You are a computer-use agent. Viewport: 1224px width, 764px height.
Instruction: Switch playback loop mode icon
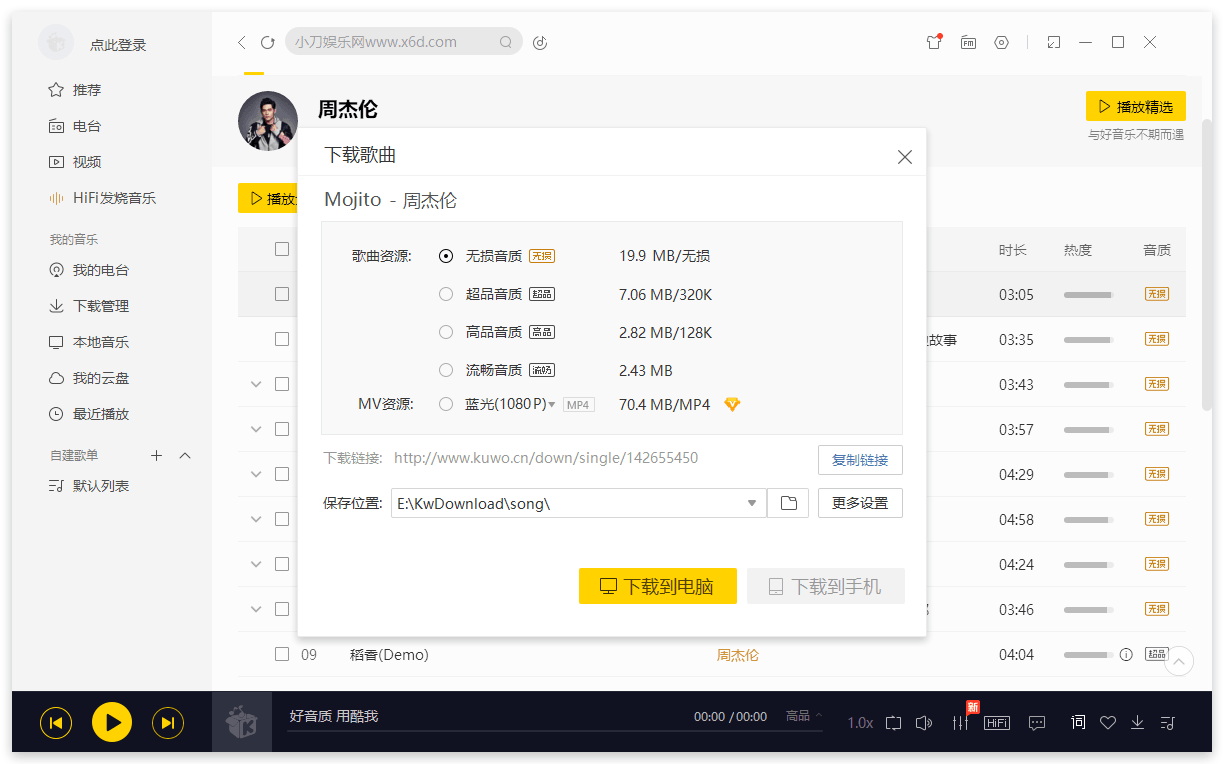(x=893, y=722)
